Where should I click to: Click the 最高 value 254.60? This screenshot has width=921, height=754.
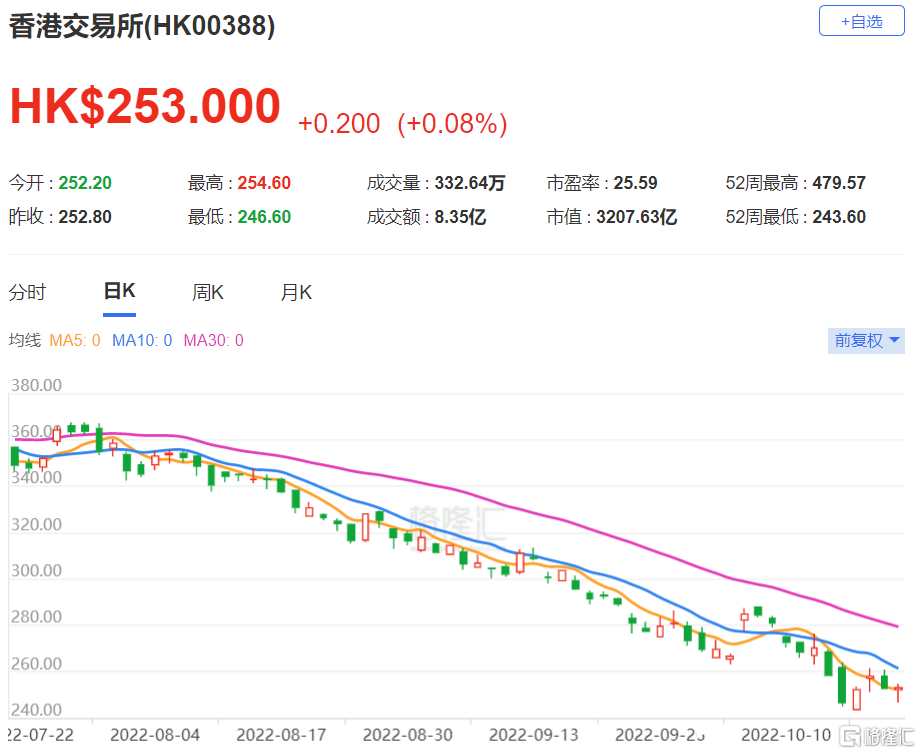[x=264, y=183]
